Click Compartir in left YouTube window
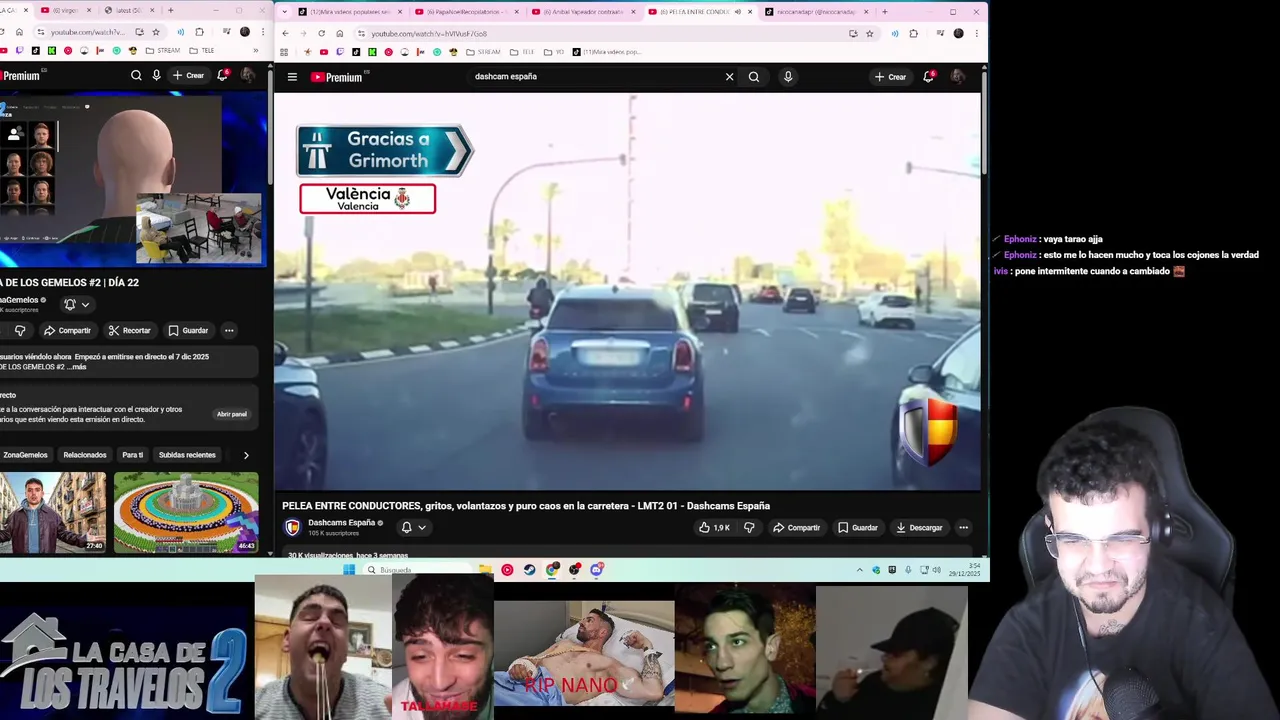This screenshot has height=720, width=1280. click(67, 331)
